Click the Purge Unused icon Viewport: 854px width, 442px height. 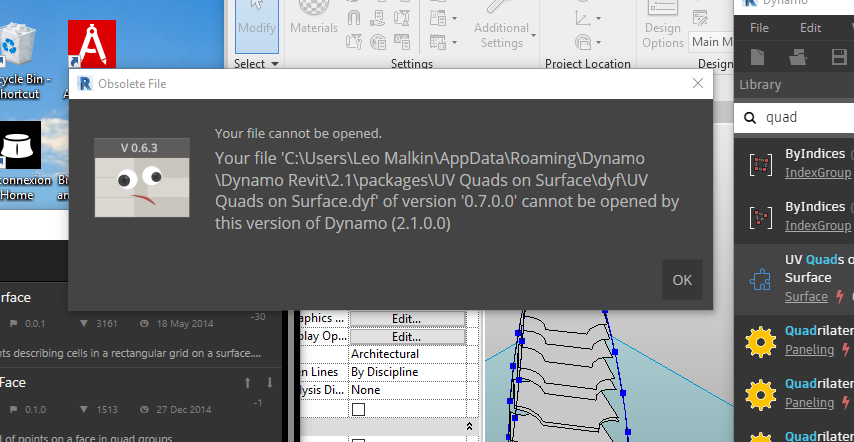coord(401,18)
